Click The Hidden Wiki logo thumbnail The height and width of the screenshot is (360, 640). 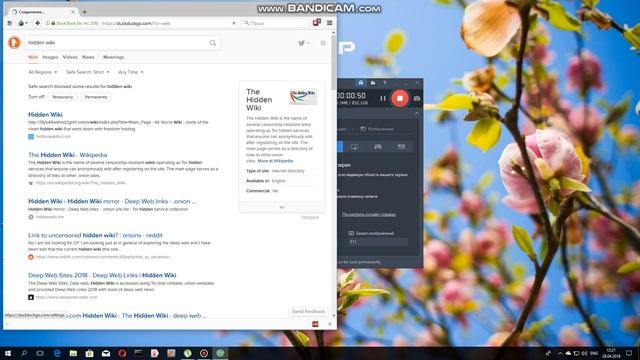click(303, 97)
